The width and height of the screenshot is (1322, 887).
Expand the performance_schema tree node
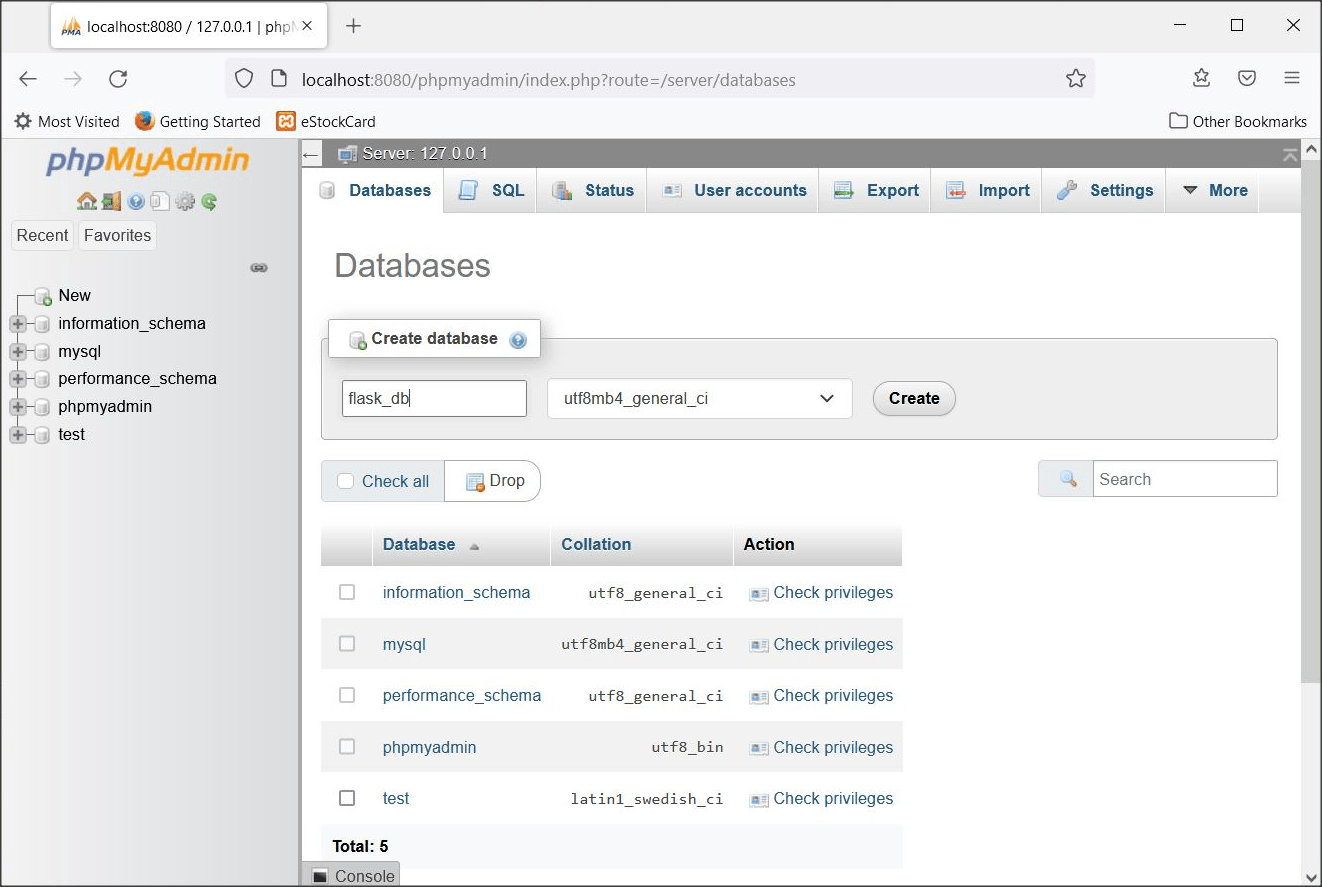point(18,378)
